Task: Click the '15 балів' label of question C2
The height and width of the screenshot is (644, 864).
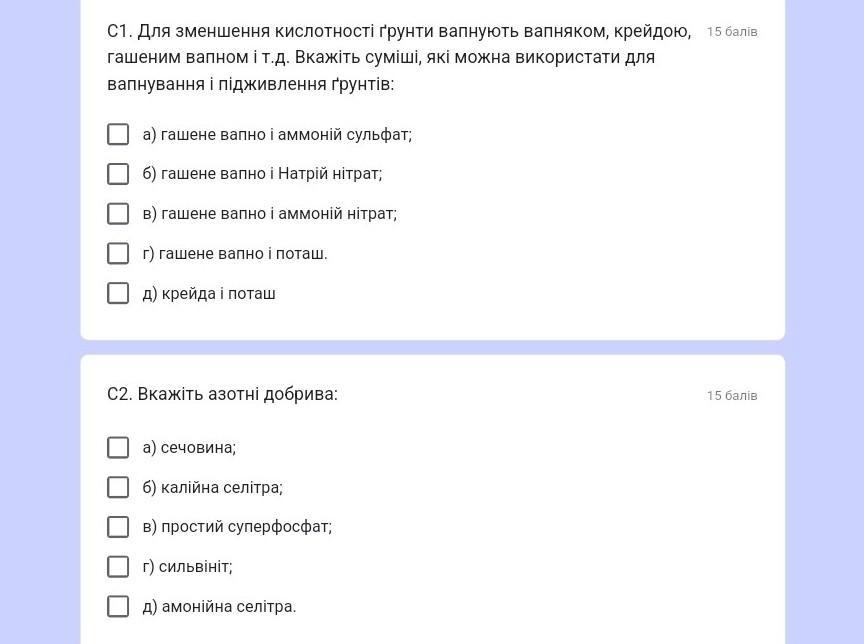Action: [732, 396]
